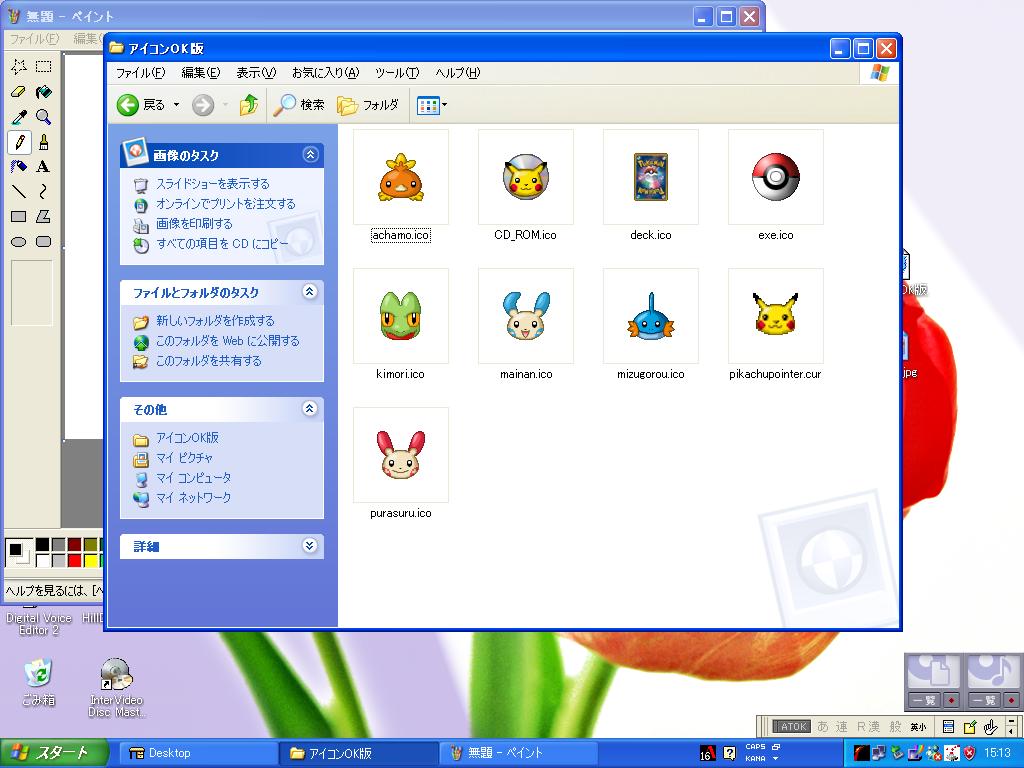Go up one folder level in Explorer
1024x768 pixels.
[x=248, y=104]
